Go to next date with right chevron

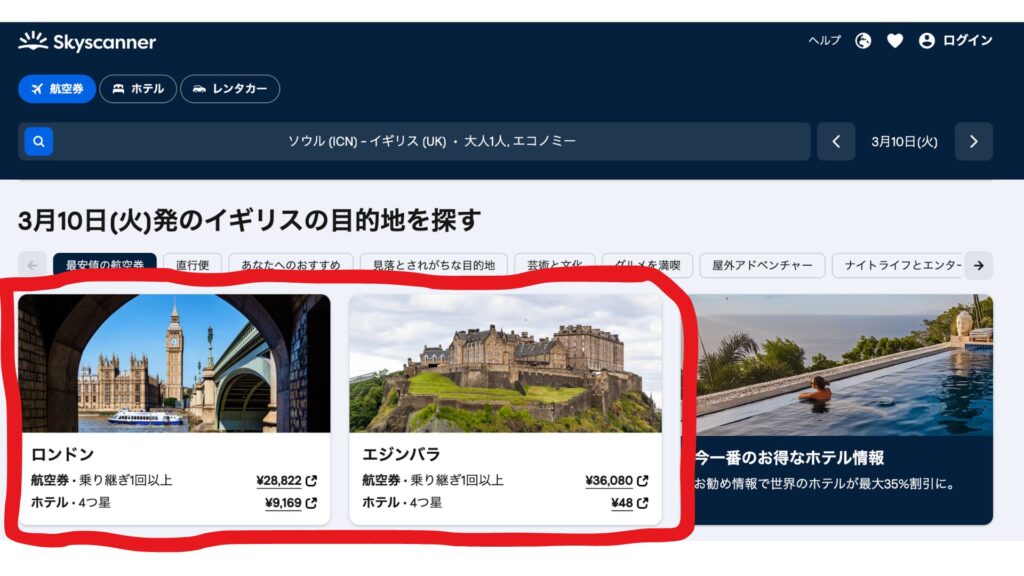pos(973,142)
